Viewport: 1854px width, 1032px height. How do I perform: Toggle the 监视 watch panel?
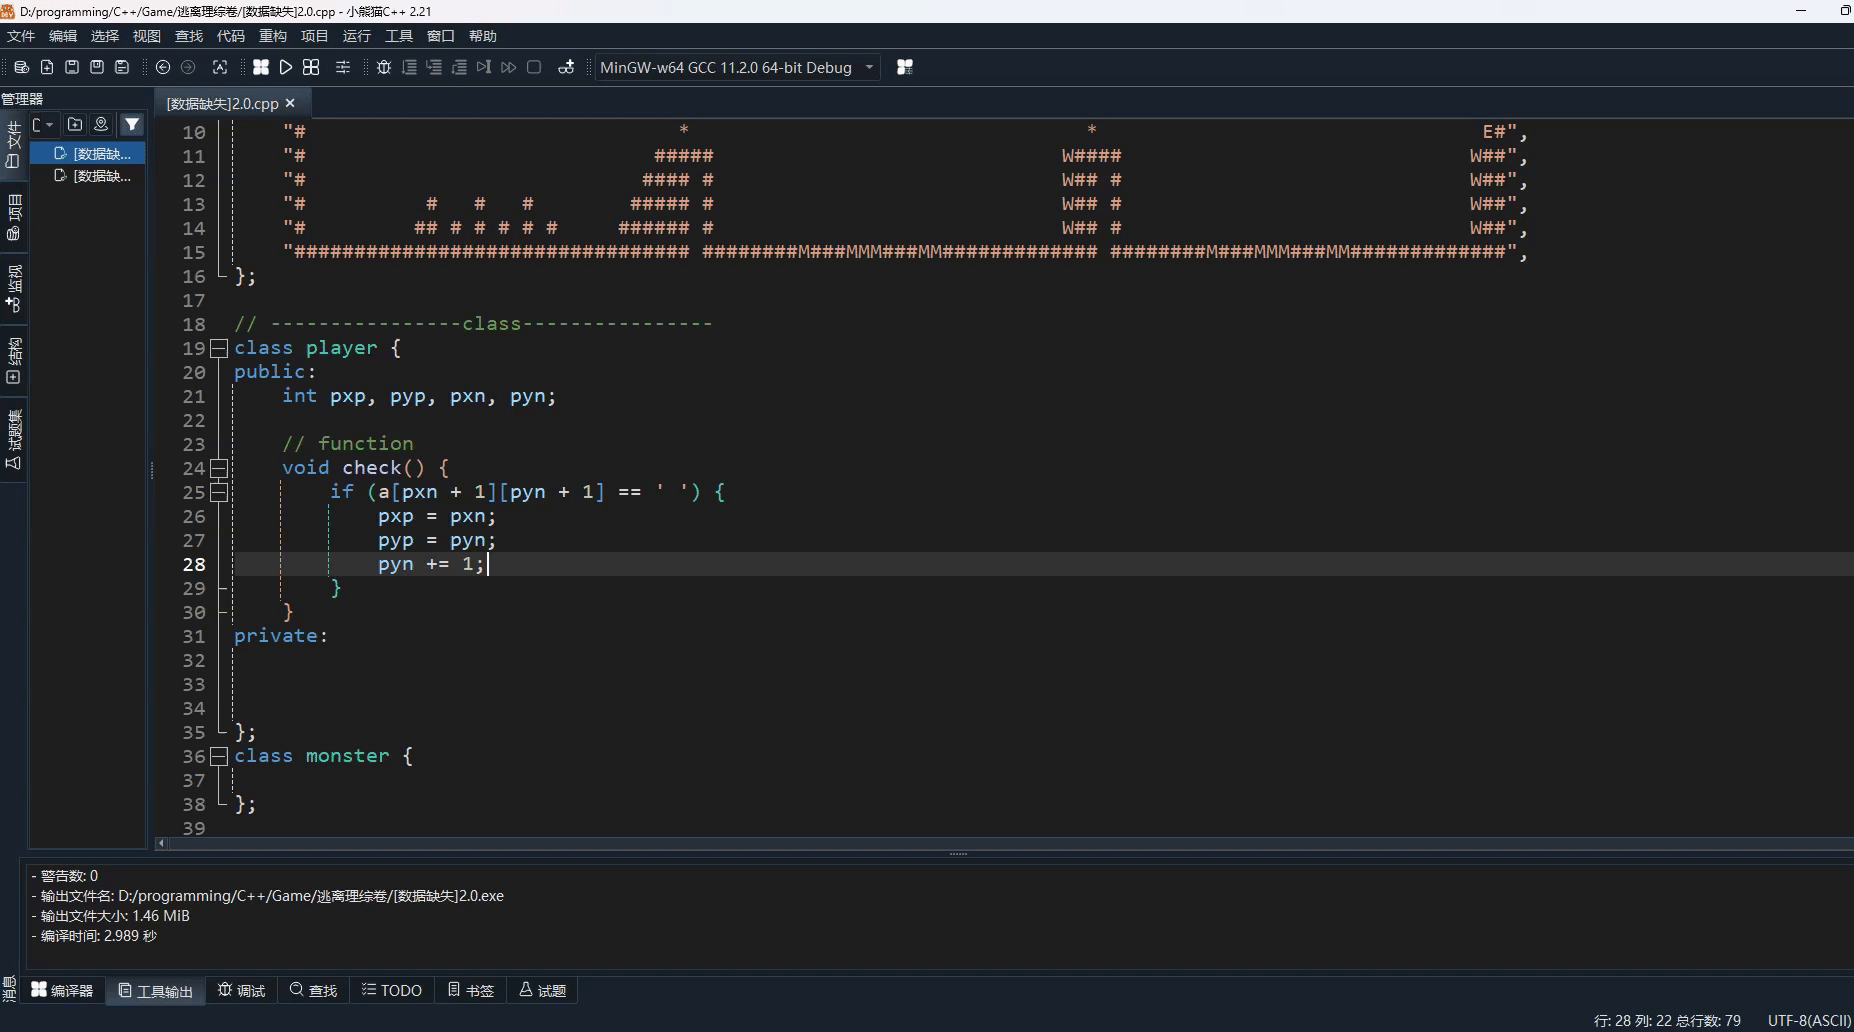tap(13, 290)
